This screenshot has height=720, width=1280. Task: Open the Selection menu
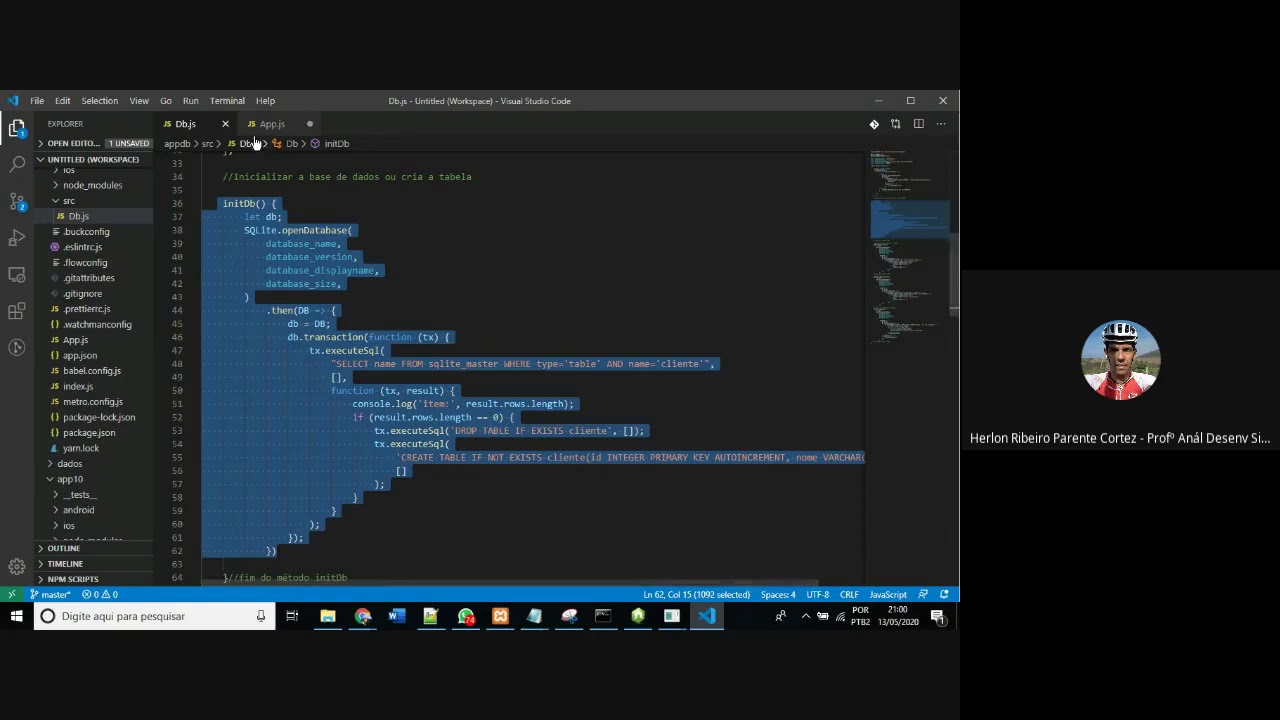tap(99, 101)
